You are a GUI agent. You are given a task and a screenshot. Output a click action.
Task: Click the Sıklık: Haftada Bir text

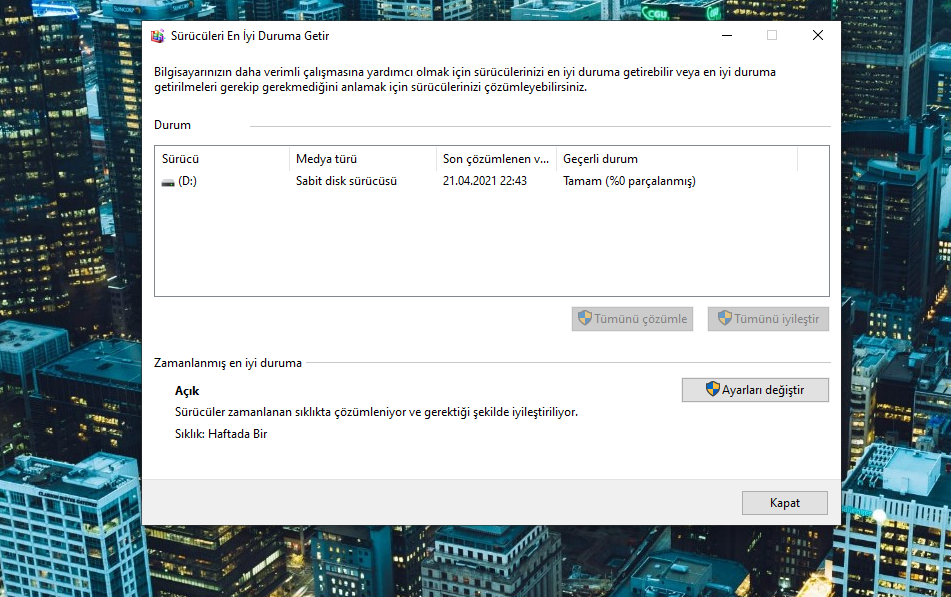(x=221, y=434)
